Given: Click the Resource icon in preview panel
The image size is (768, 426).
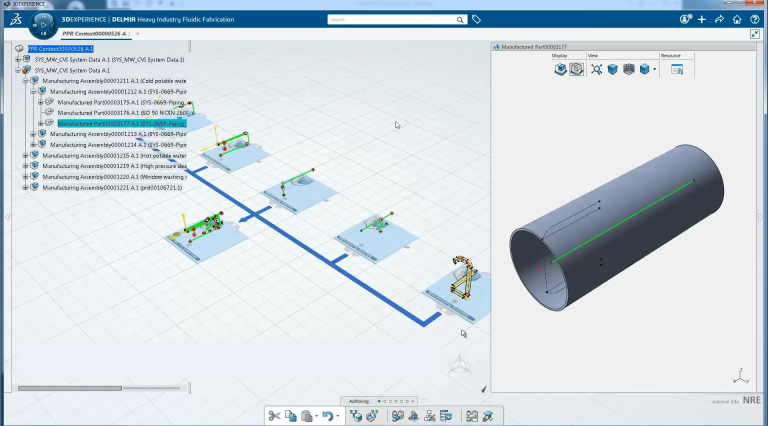Looking at the screenshot, I should [x=677, y=69].
